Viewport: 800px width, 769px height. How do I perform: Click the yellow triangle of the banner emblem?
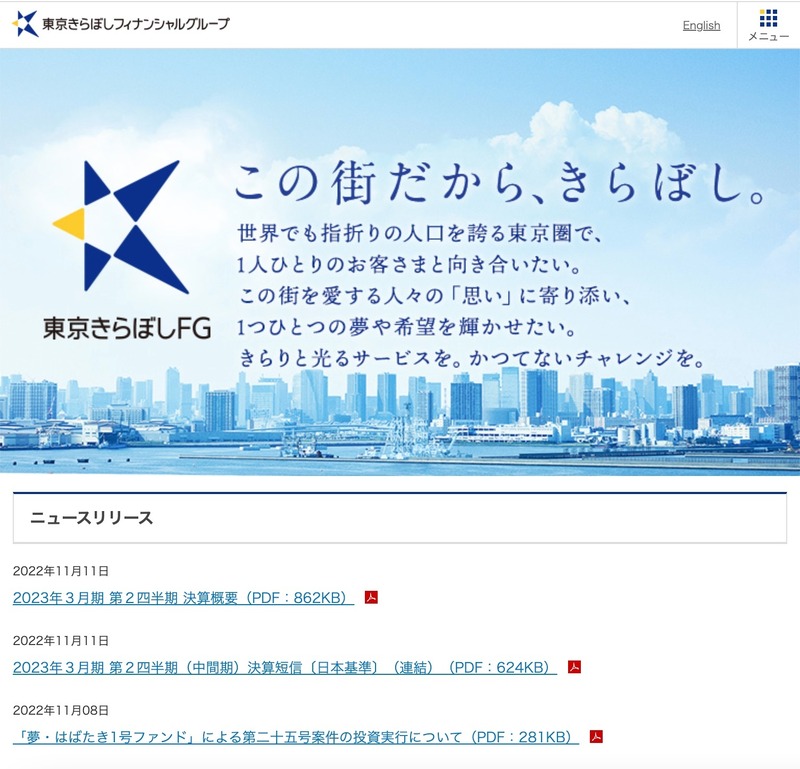(x=70, y=224)
